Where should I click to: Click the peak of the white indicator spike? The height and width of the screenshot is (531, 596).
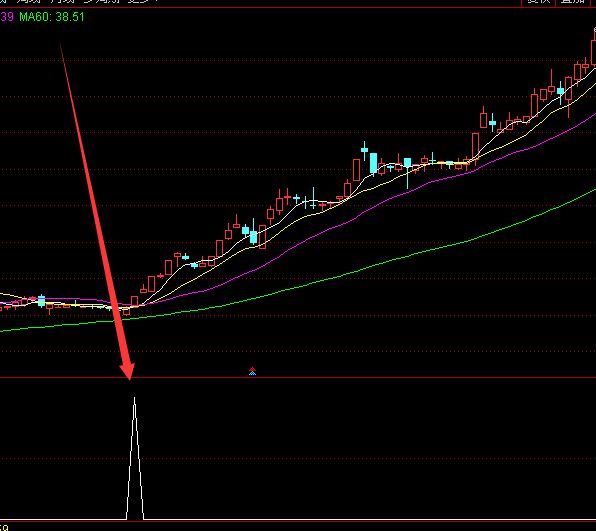pyautogui.click(x=135, y=398)
